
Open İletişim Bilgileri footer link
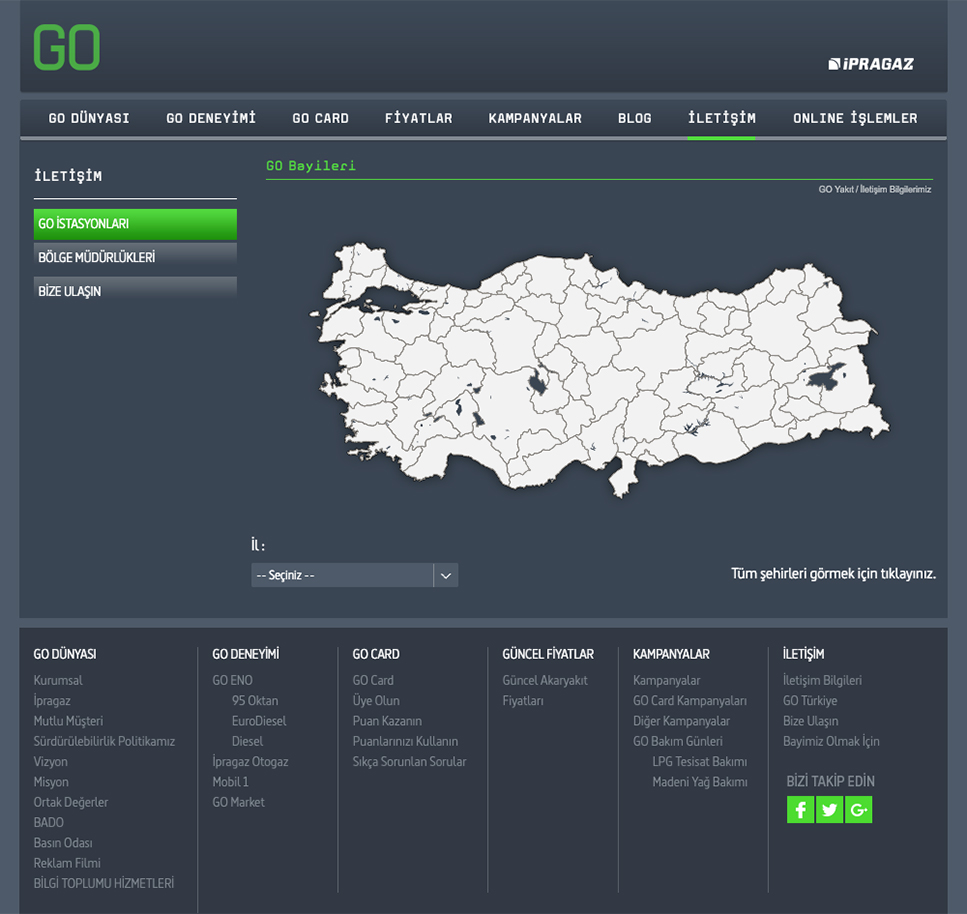pos(822,680)
